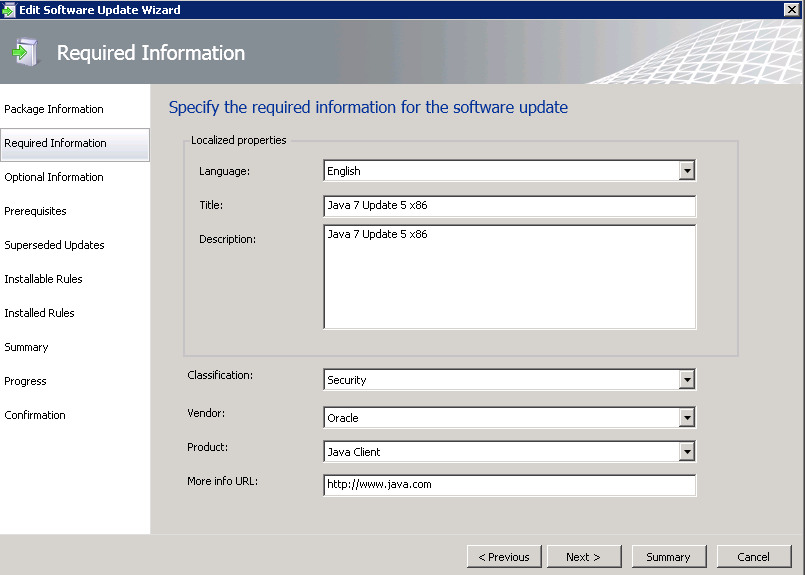Close the Edit Software Update Wizard window
This screenshot has height=575, width=805.
(792, 9)
